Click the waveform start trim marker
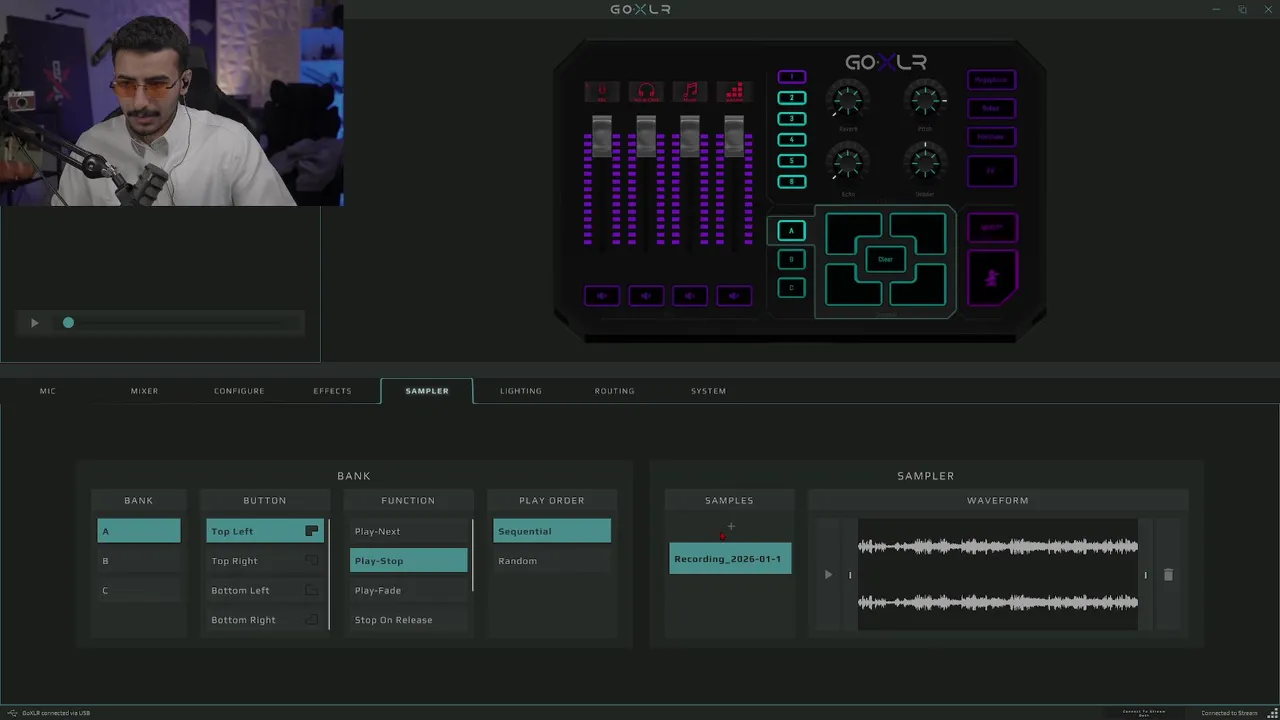The width and height of the screenshot is (1280, 720). (850, 575)
